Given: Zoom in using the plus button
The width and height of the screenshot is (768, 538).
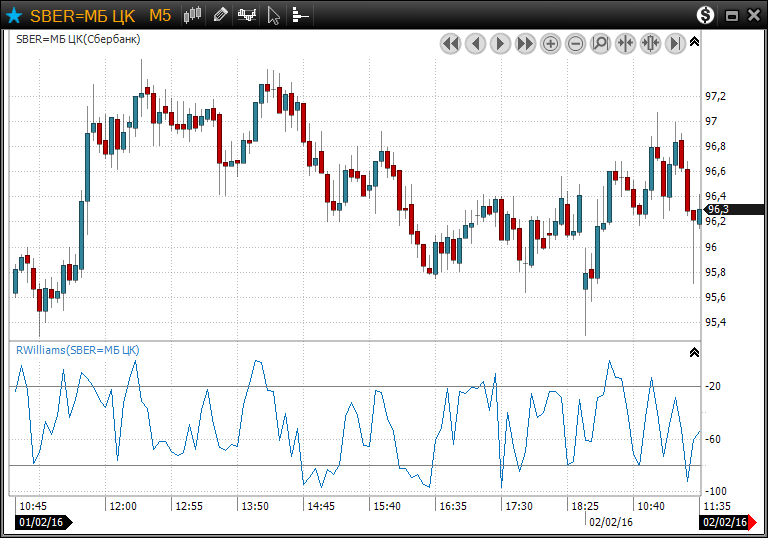Looking at the screenshot, I should pos(550,44).
